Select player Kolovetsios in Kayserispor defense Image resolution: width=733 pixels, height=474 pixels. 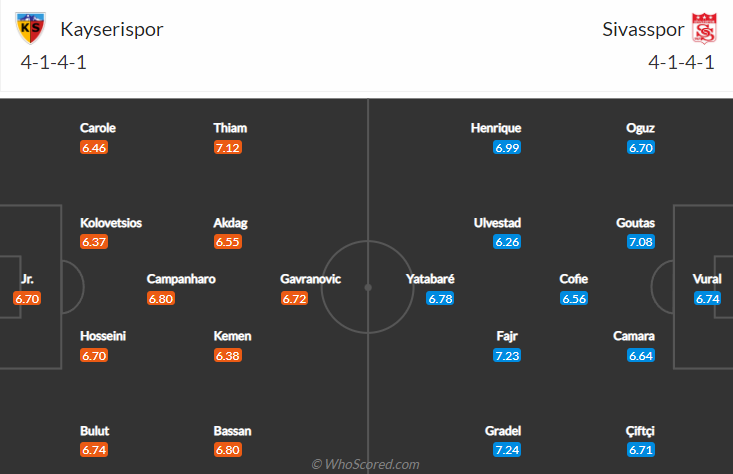(111, 223)
